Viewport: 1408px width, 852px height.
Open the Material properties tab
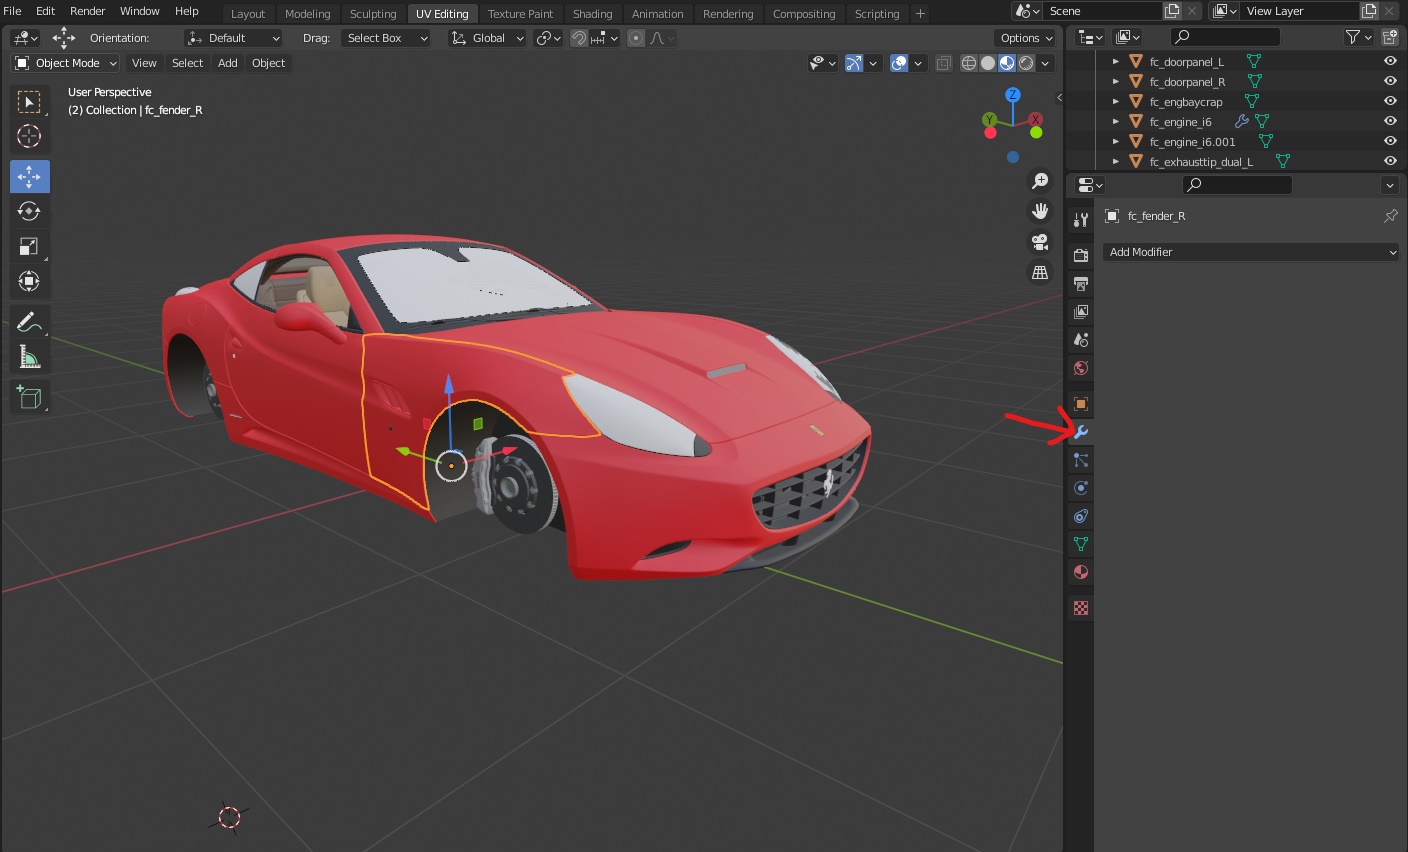click(1081, 572)
